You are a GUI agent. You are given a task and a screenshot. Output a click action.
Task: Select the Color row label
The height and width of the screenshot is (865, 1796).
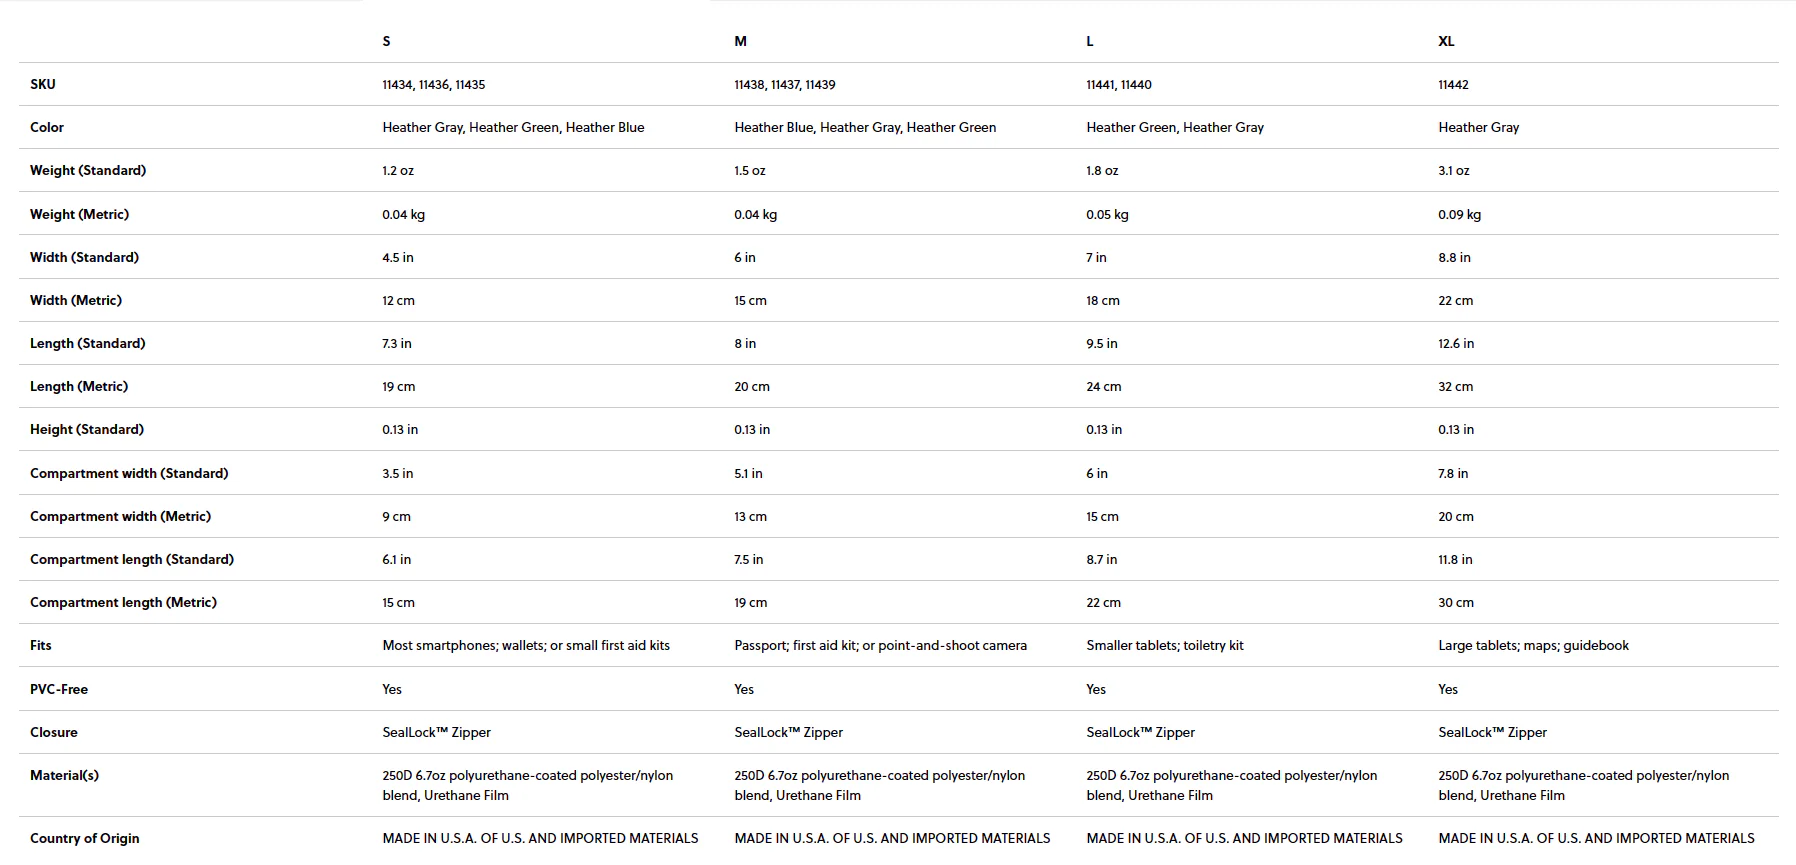47,127
